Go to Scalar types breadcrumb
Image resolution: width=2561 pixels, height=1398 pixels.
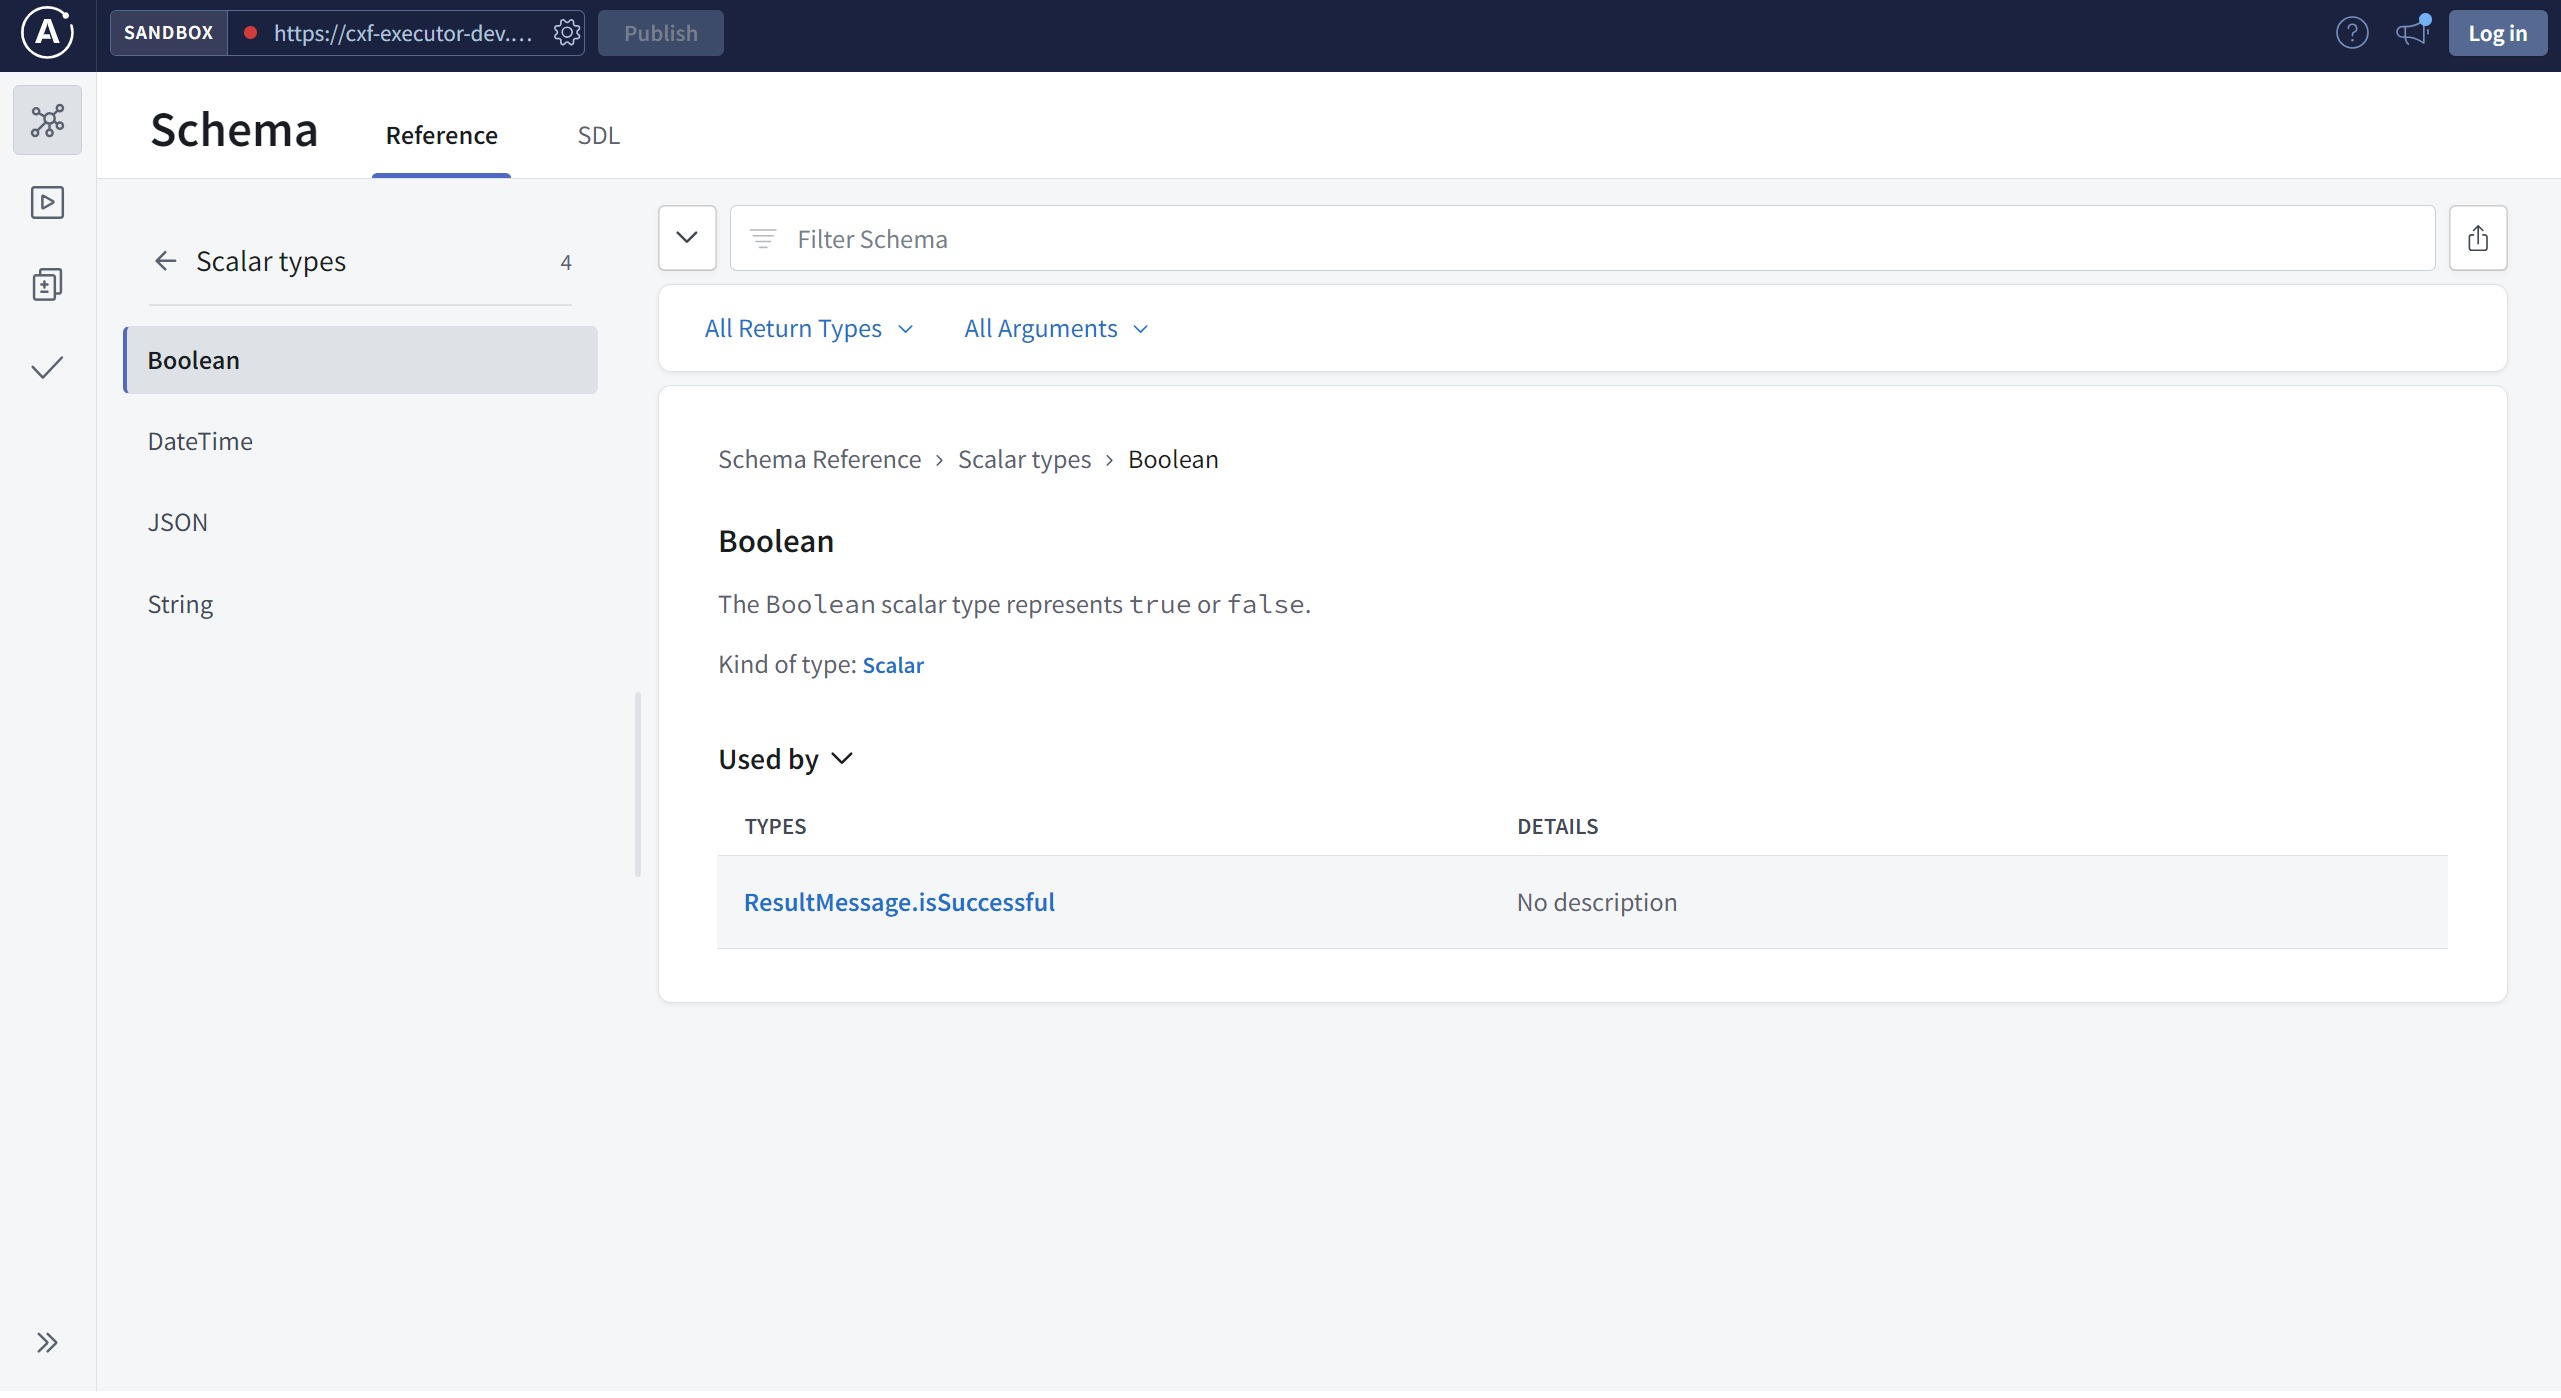(x=1024, y=460)
